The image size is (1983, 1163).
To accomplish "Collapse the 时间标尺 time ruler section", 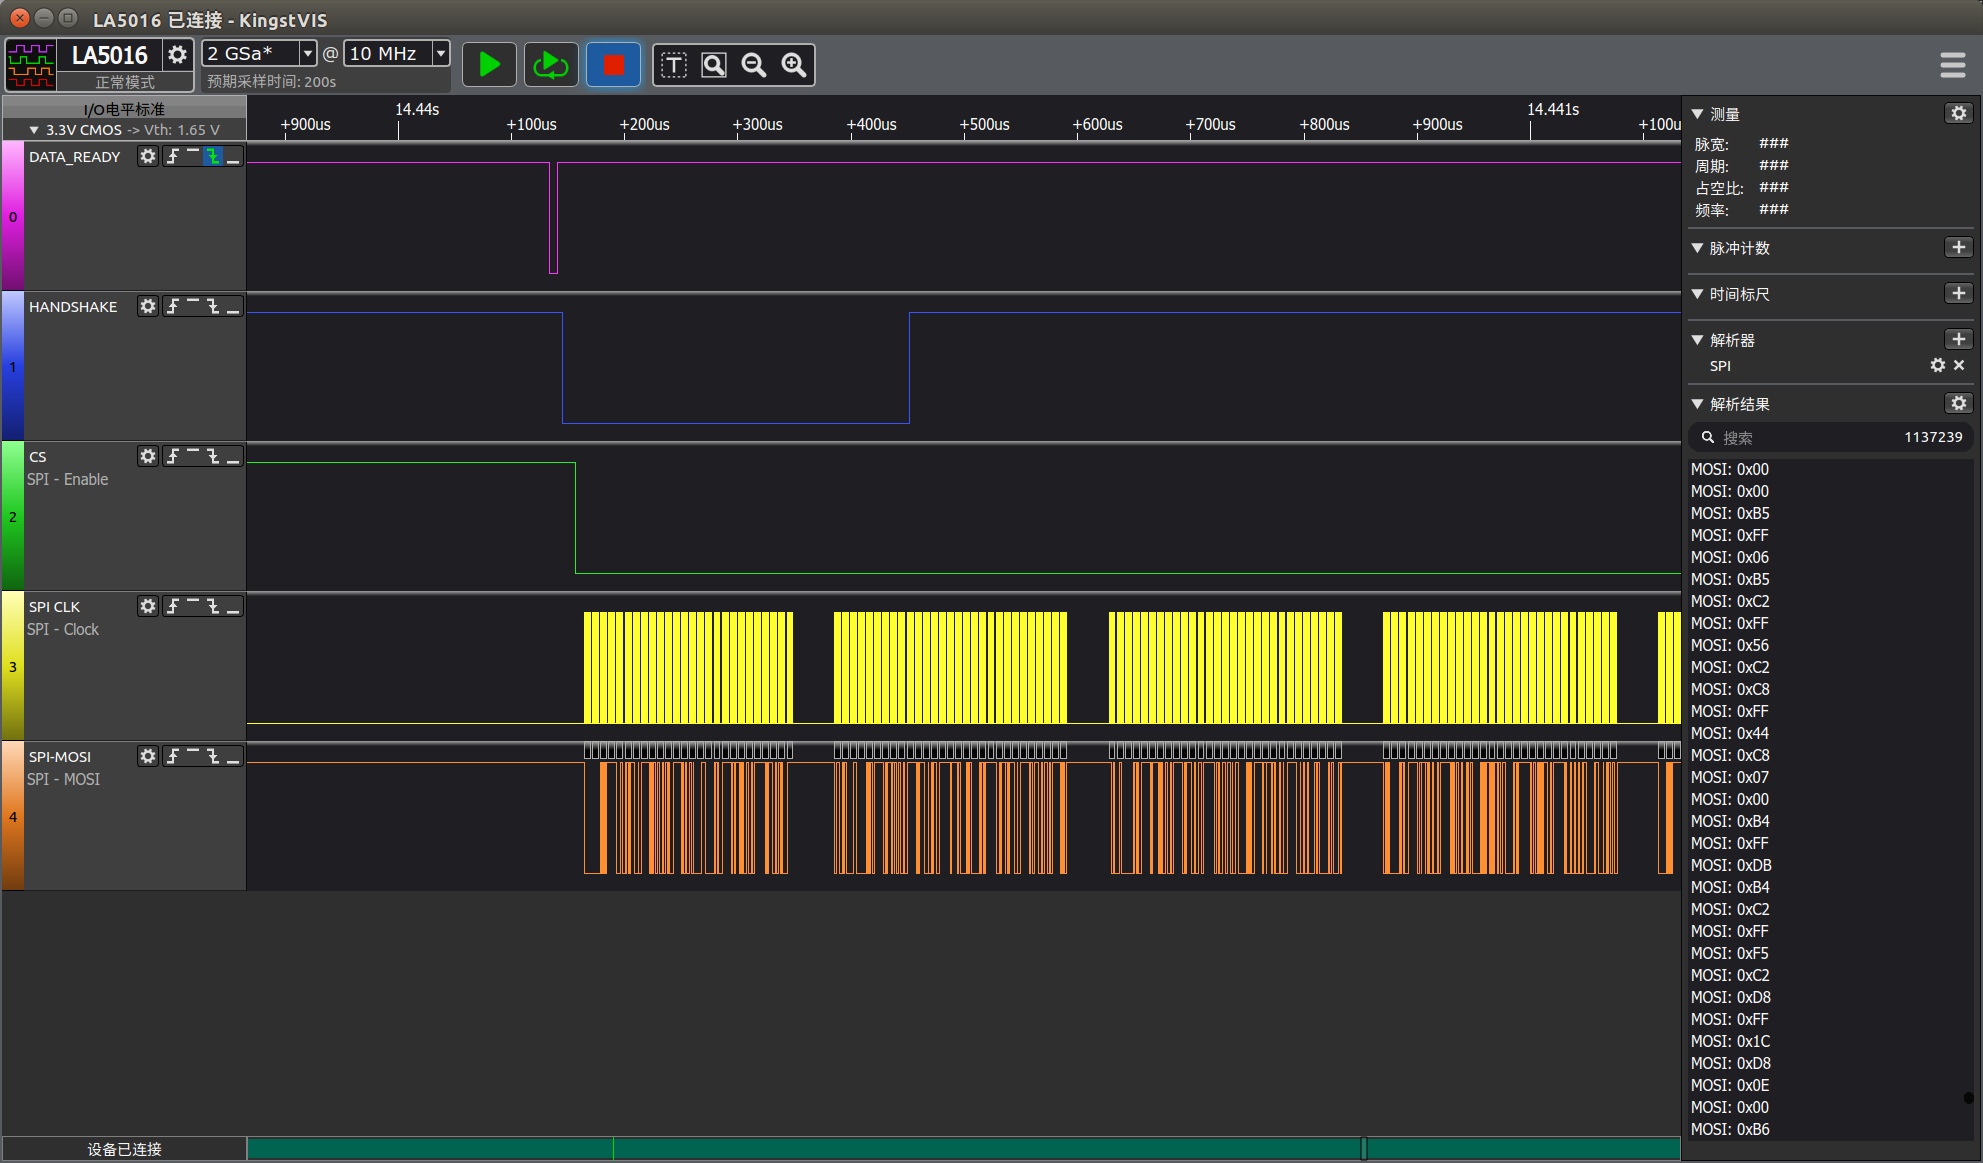I will click(1698, 294).
